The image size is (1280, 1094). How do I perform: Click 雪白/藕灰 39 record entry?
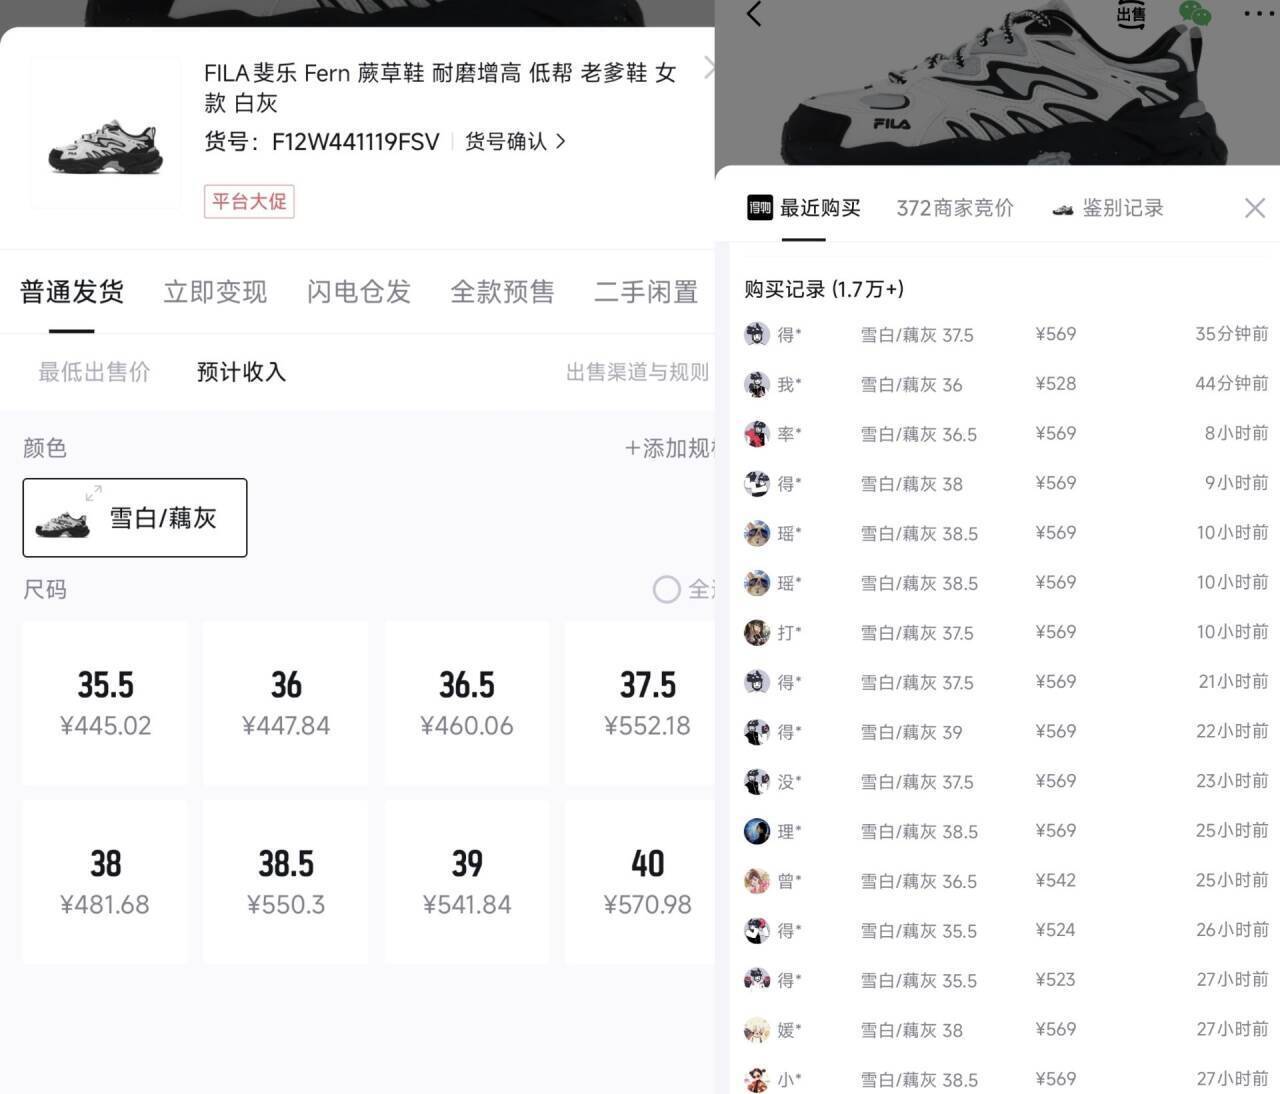[x=911, y=732]
